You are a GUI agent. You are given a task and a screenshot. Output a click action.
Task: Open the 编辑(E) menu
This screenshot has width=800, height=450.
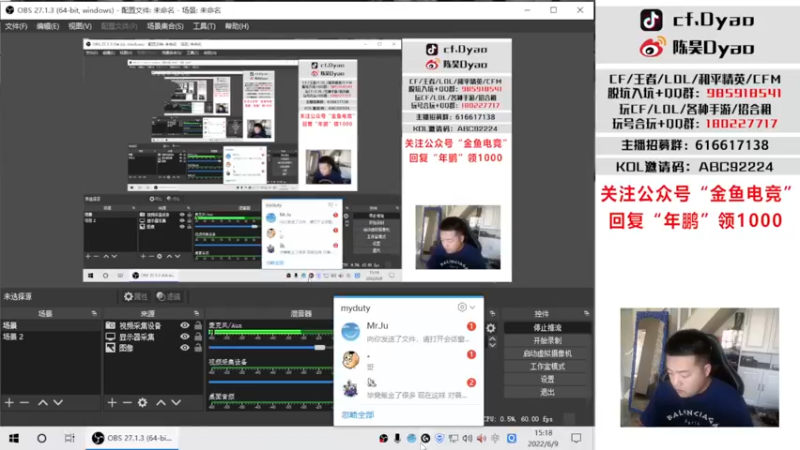[47, 26]
